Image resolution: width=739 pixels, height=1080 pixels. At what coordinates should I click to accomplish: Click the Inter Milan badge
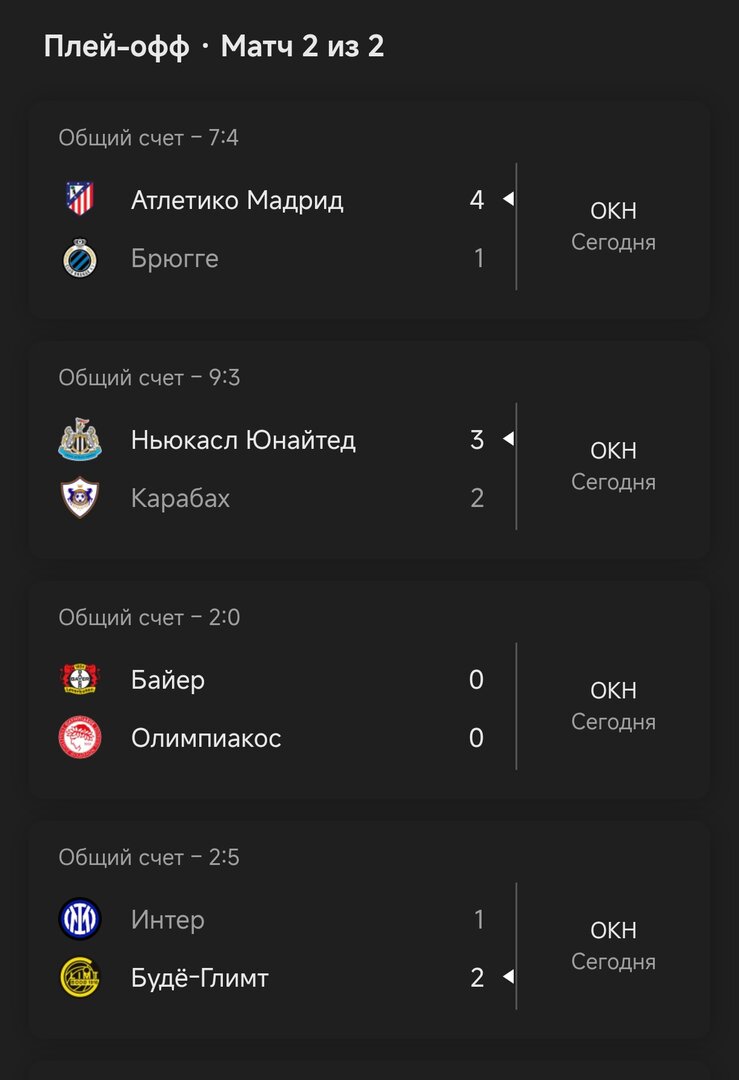pyautogui.click(x=80, y=920)
